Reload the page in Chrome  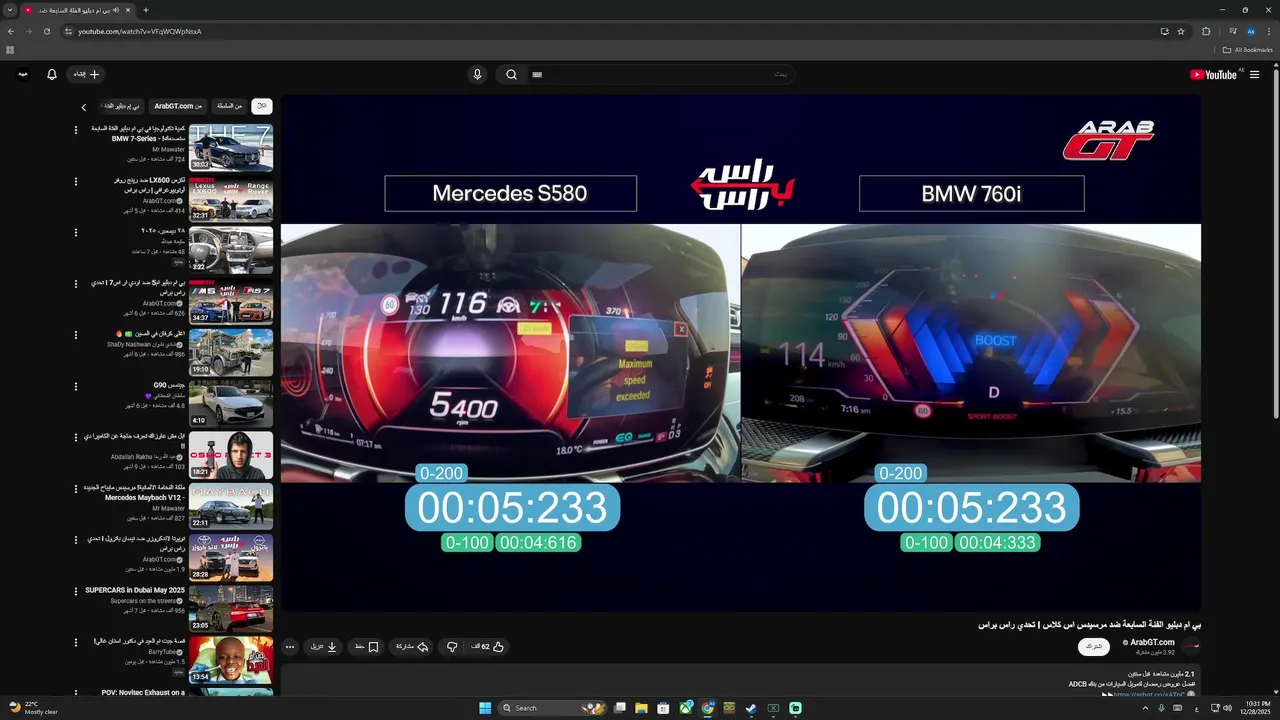(46, 31)
